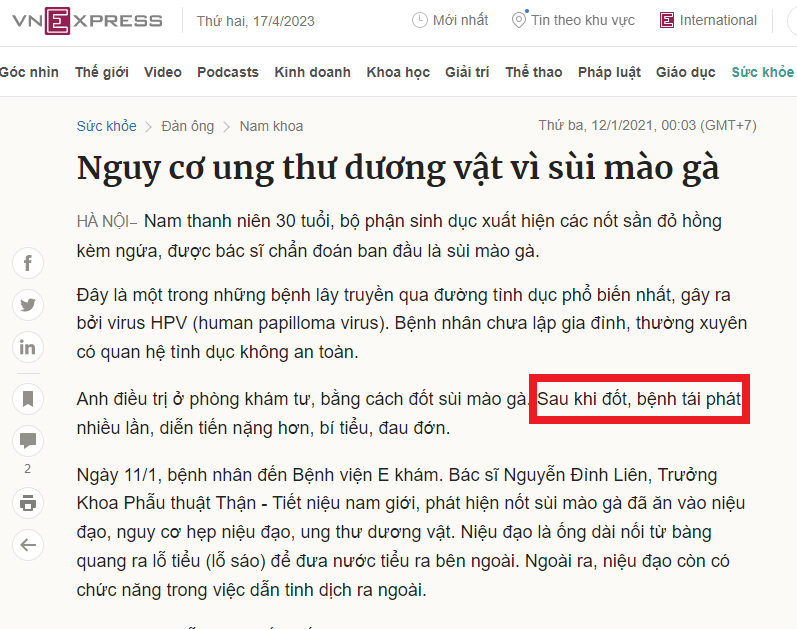Go to the Video section
The height and width of the screenshot is (629, 797).
162,72
